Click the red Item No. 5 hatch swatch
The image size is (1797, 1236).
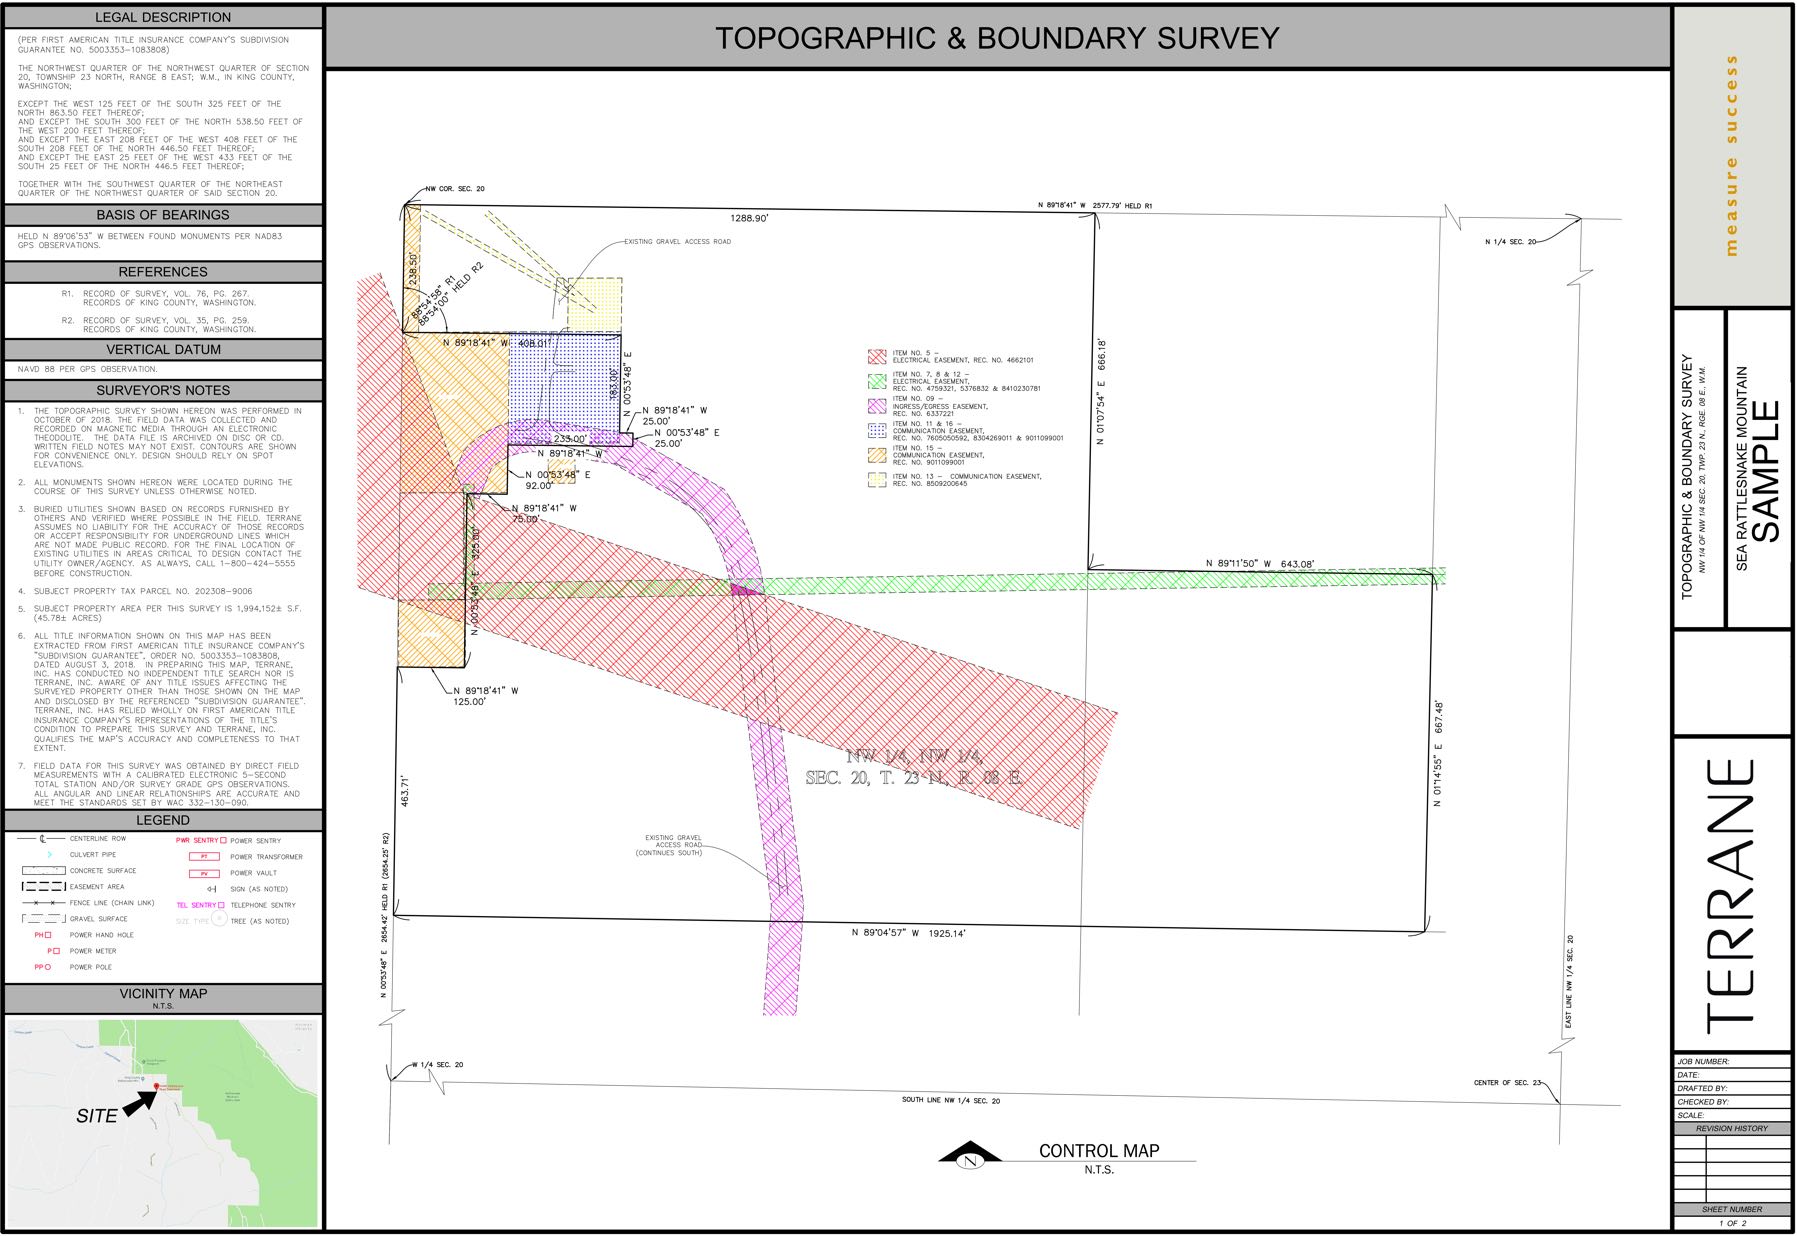877,357
